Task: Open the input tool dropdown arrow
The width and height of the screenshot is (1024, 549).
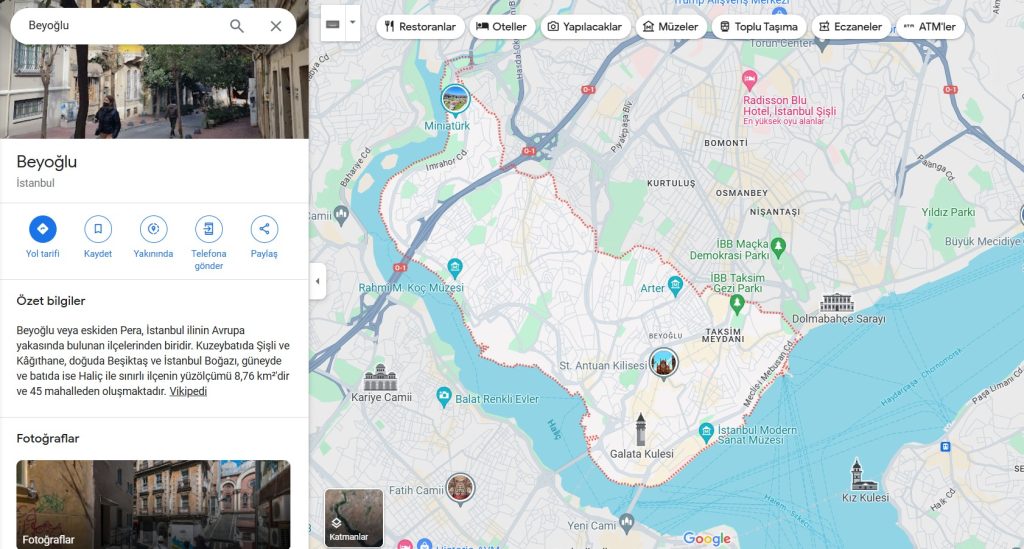Action: [x=353, y=23]
